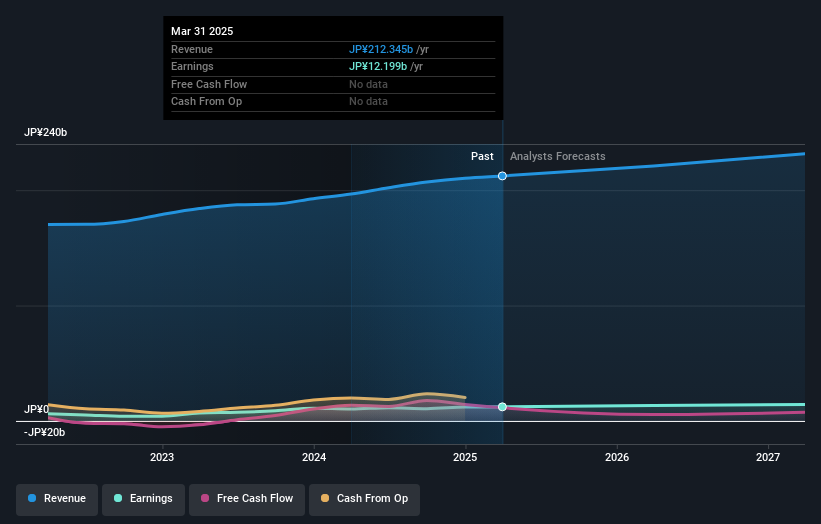Click the tooltip Cash From Op row label

[x=206, y=102]
